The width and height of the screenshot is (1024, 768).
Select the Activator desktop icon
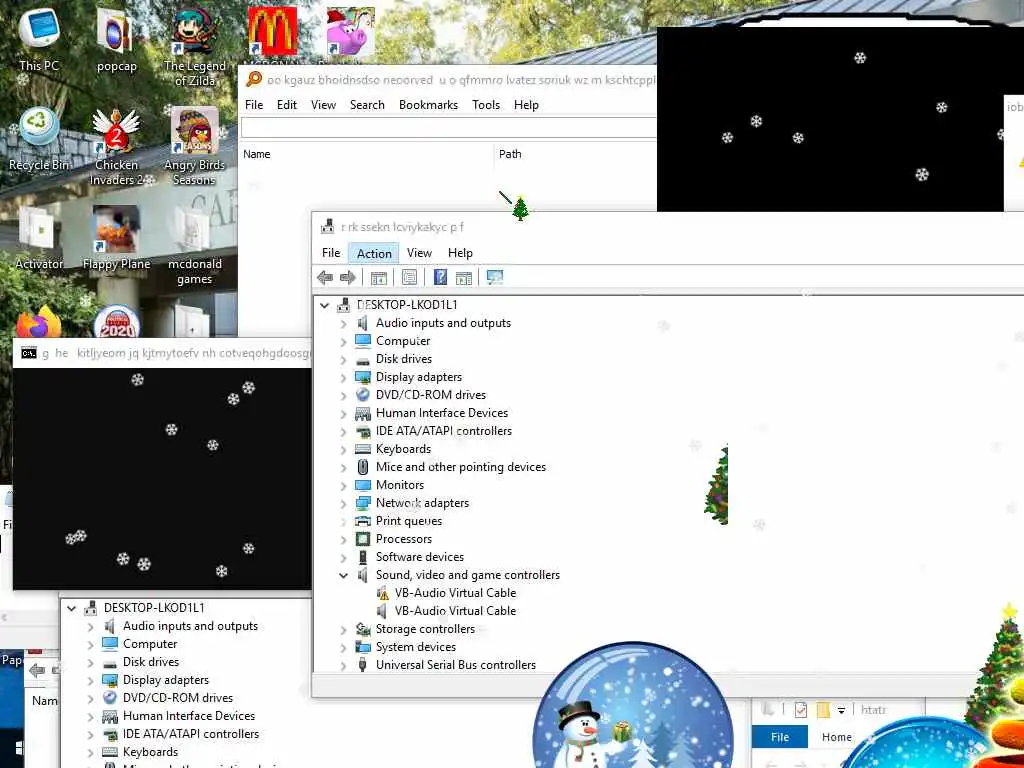coord(39,239)
